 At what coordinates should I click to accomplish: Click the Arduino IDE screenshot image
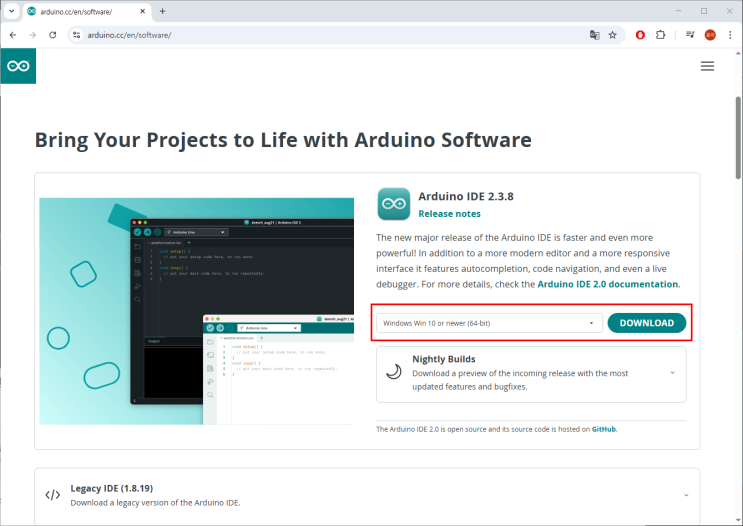197,311
